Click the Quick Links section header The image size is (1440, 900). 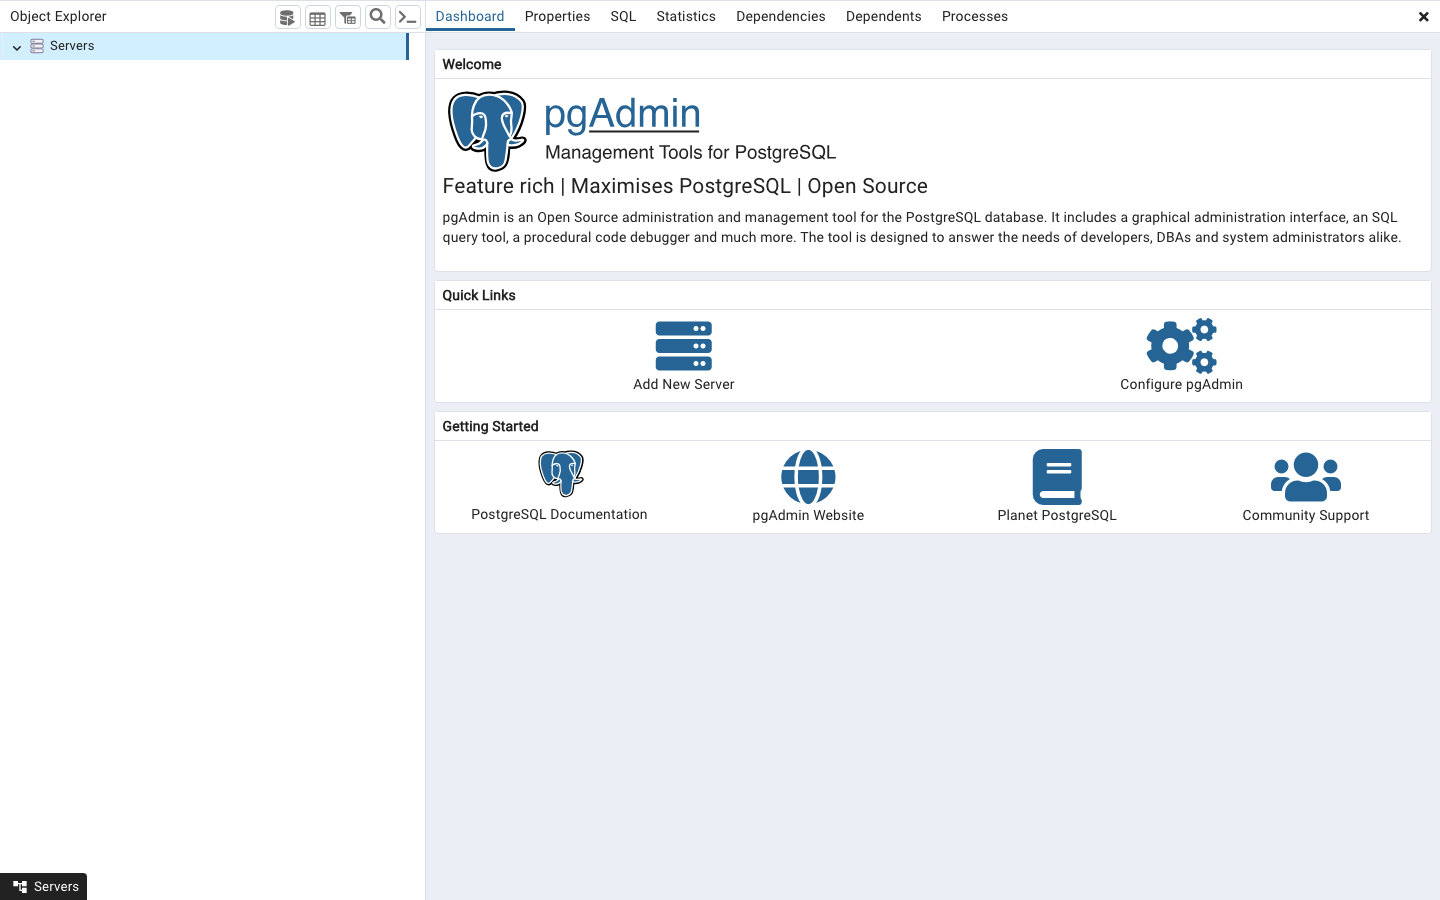click(479, 295)
